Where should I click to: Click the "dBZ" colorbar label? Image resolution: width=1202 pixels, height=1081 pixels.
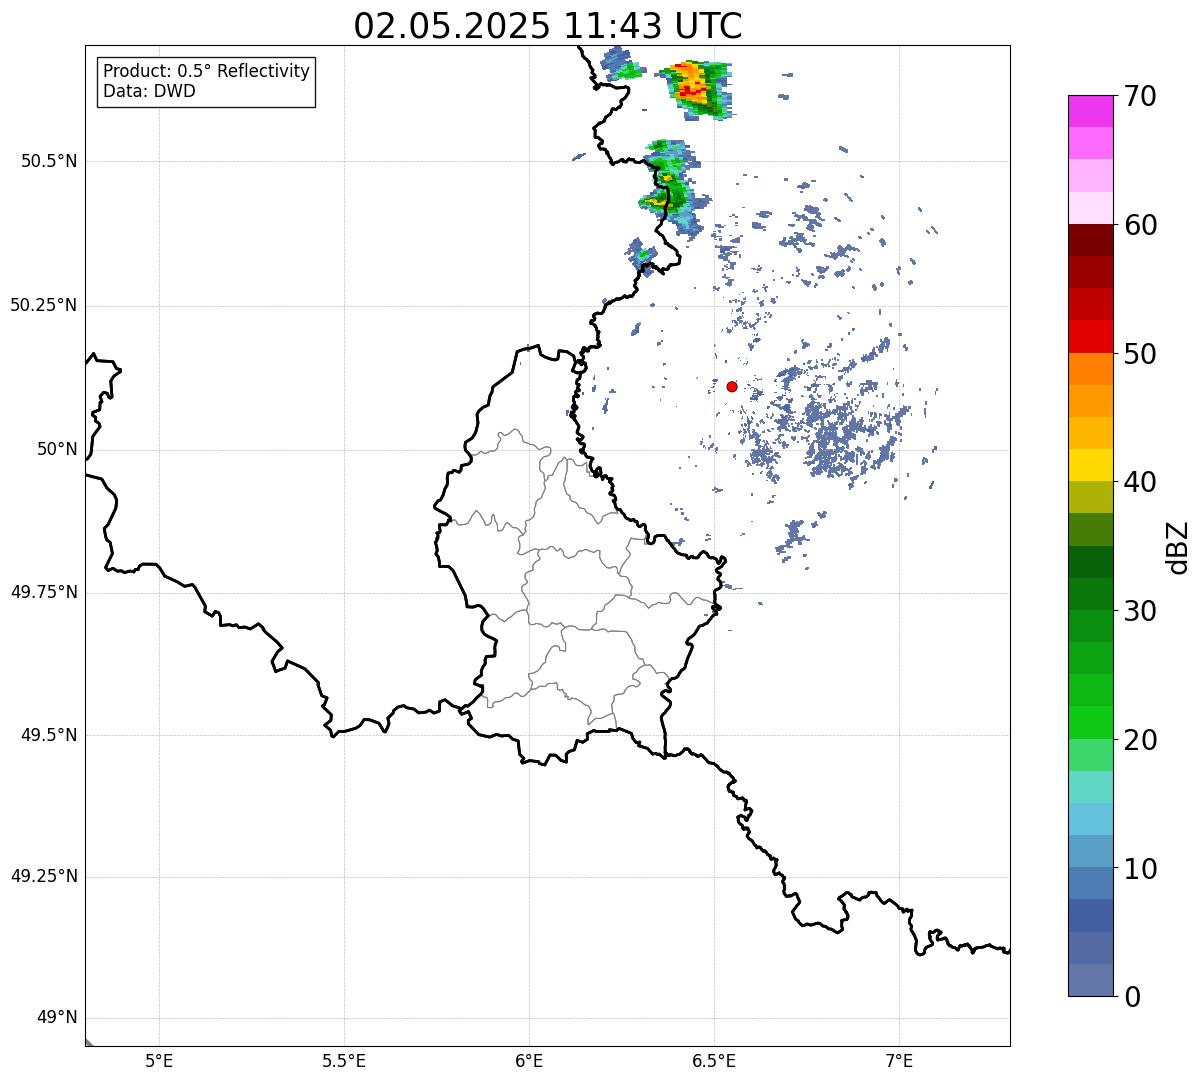tap(1177, 547)
